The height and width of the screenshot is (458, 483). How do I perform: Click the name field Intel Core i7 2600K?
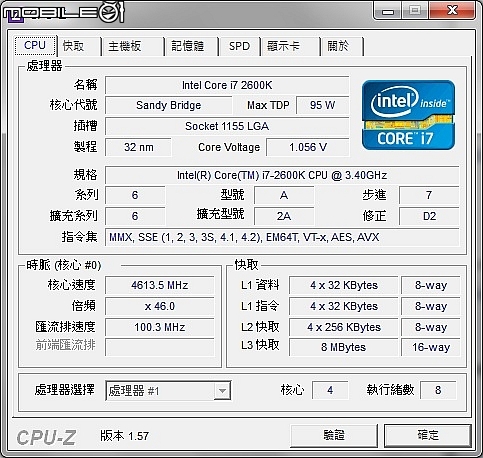click(x=227, y=85)
